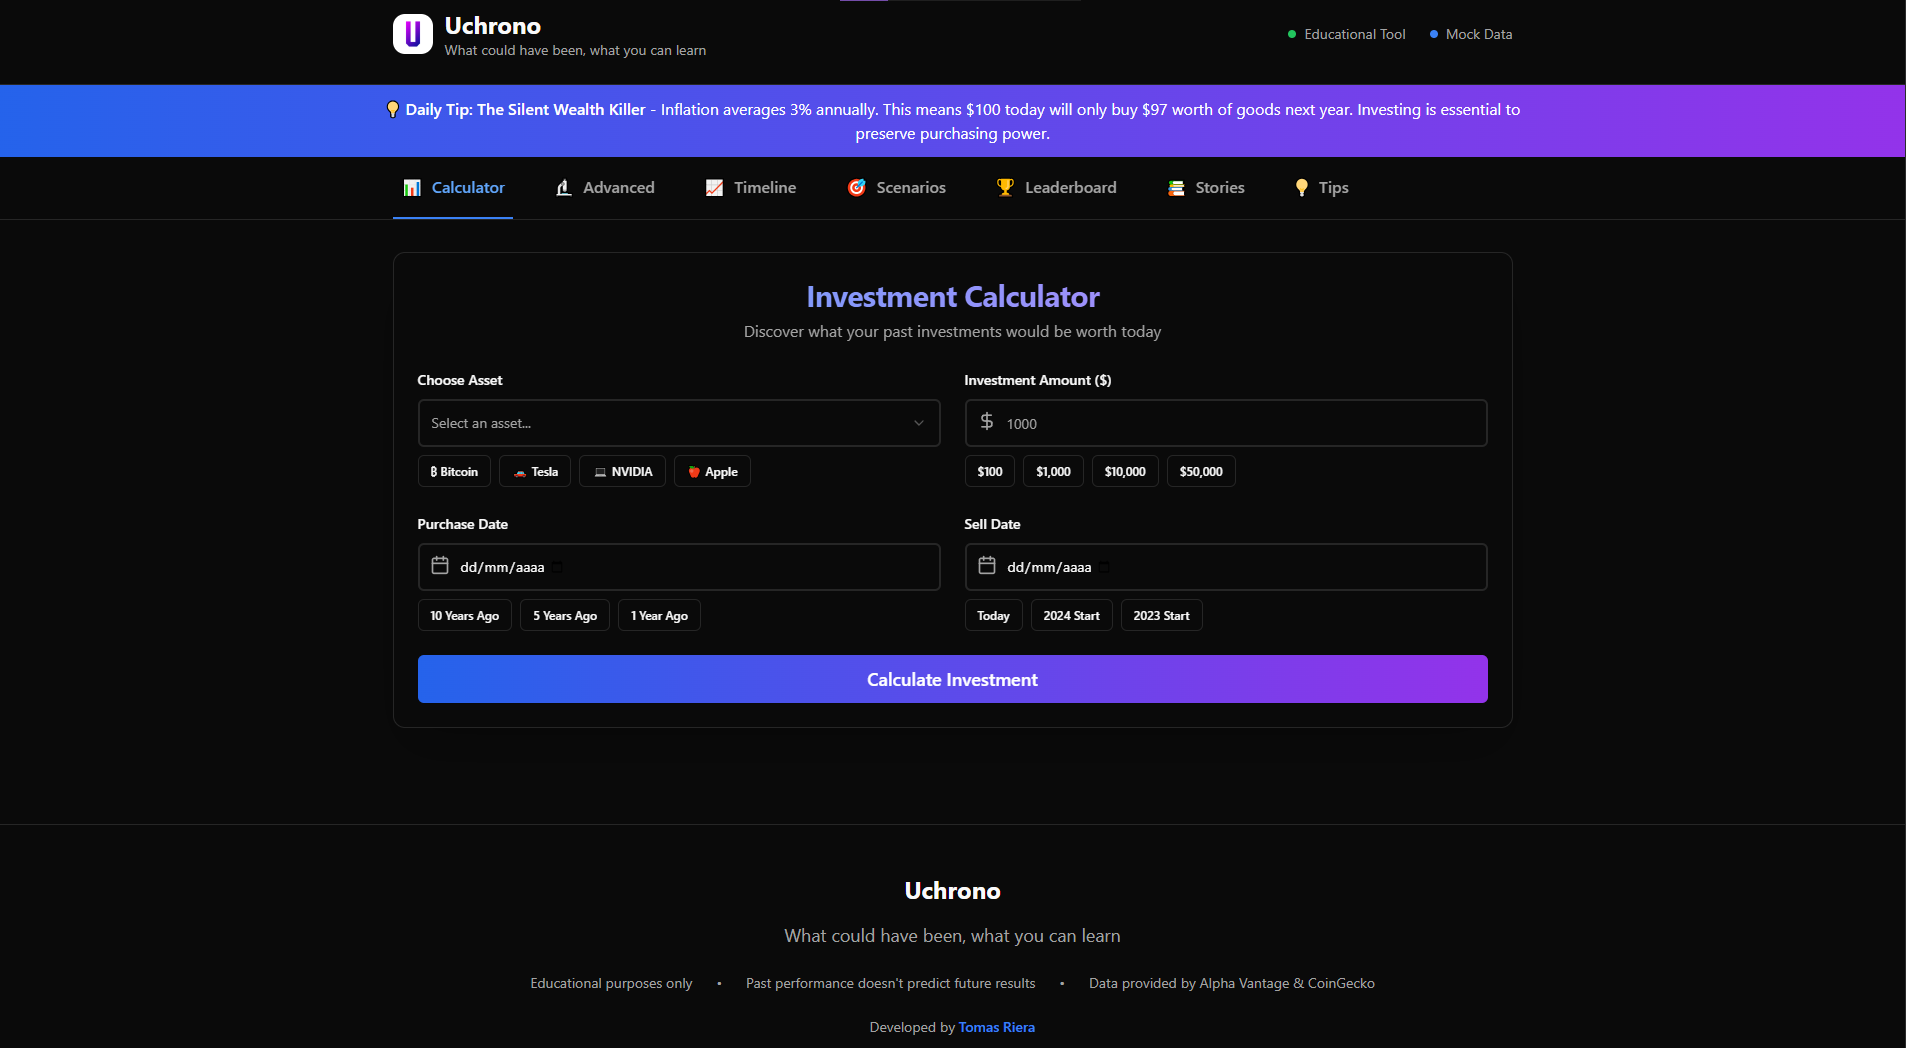The width and height of the screenshot is (1906, 1048).
Task: Click the dollar sign icon in amount field
Action: [x=987, y=422]
